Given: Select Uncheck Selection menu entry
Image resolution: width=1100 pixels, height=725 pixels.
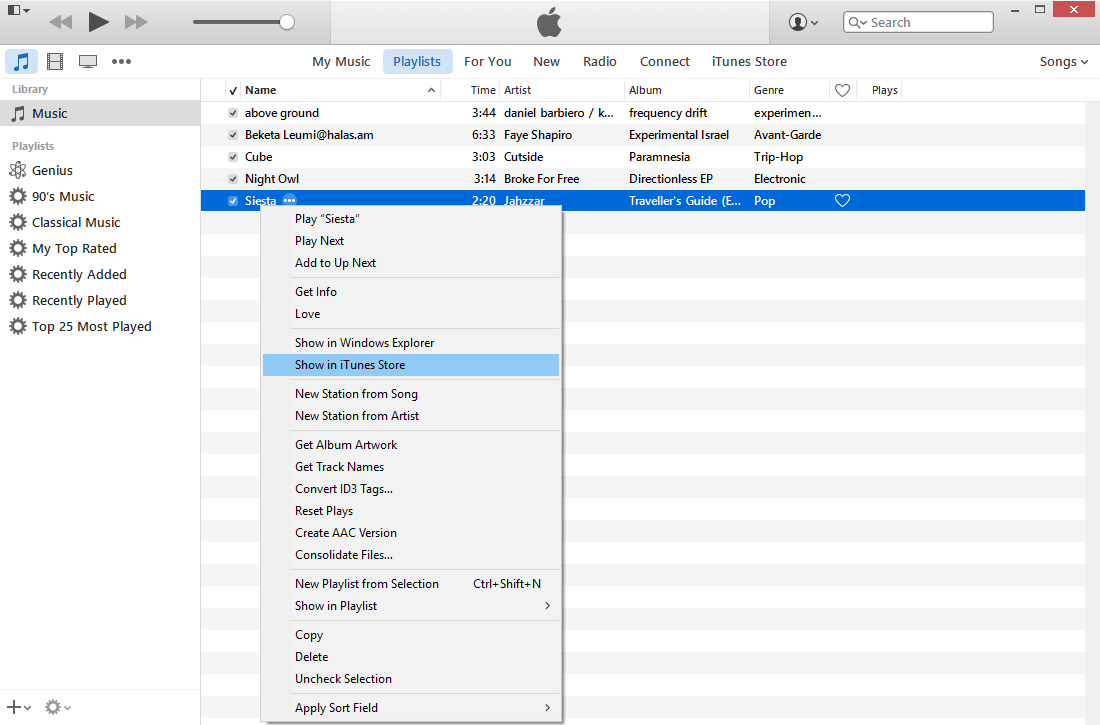Looking at the screenshot, I should click(x=411, y=679).
